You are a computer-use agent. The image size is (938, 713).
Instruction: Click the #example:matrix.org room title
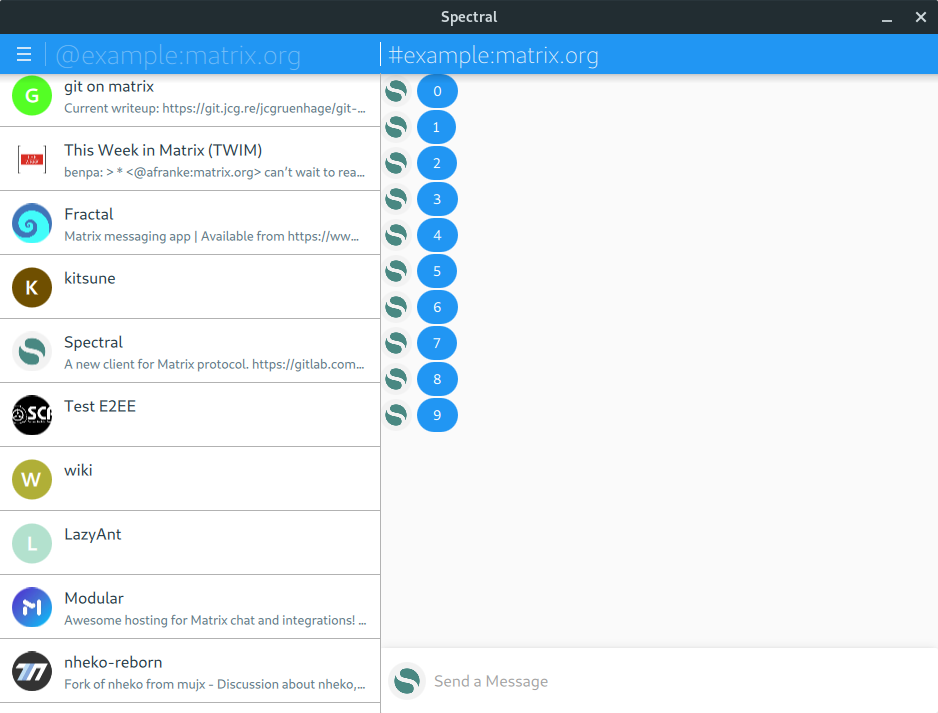(x=494, y=55)
